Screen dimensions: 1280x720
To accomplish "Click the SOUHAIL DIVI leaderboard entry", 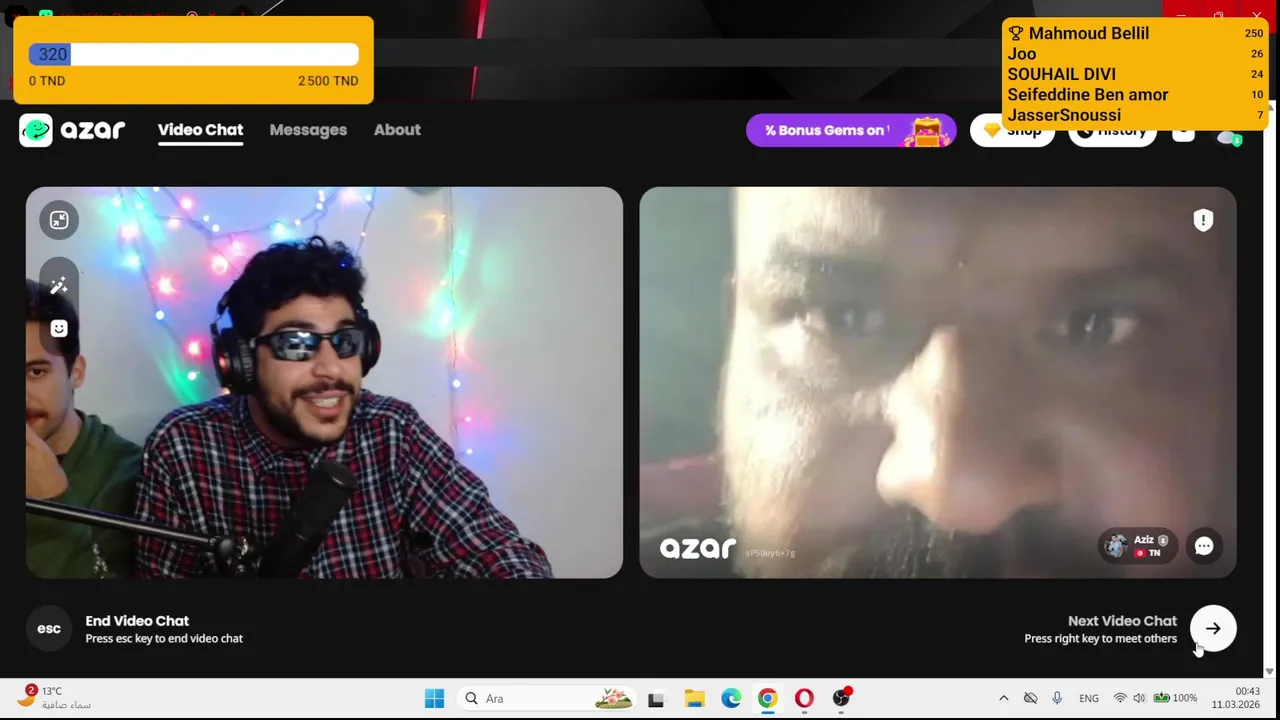I will [x=1134, y=74].
